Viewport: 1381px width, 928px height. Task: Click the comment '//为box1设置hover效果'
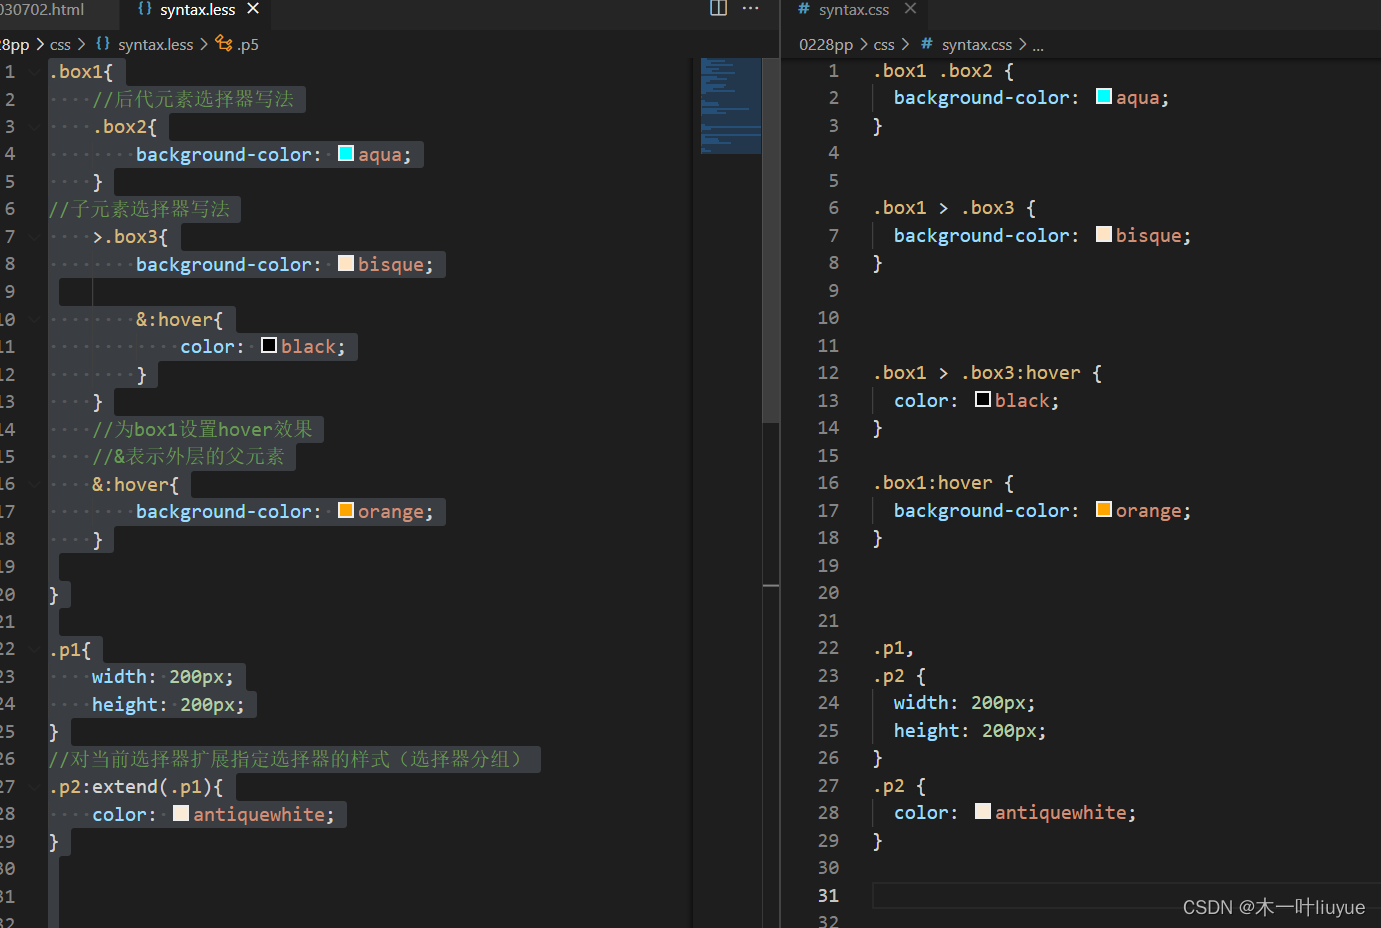[x=203, y=430]
